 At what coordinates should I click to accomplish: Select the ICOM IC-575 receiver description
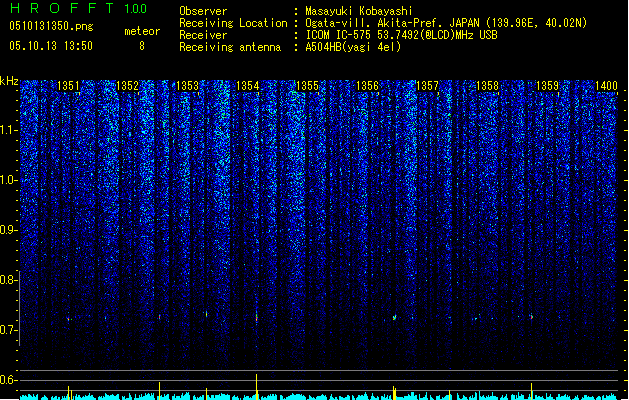(x=401, y=35)
